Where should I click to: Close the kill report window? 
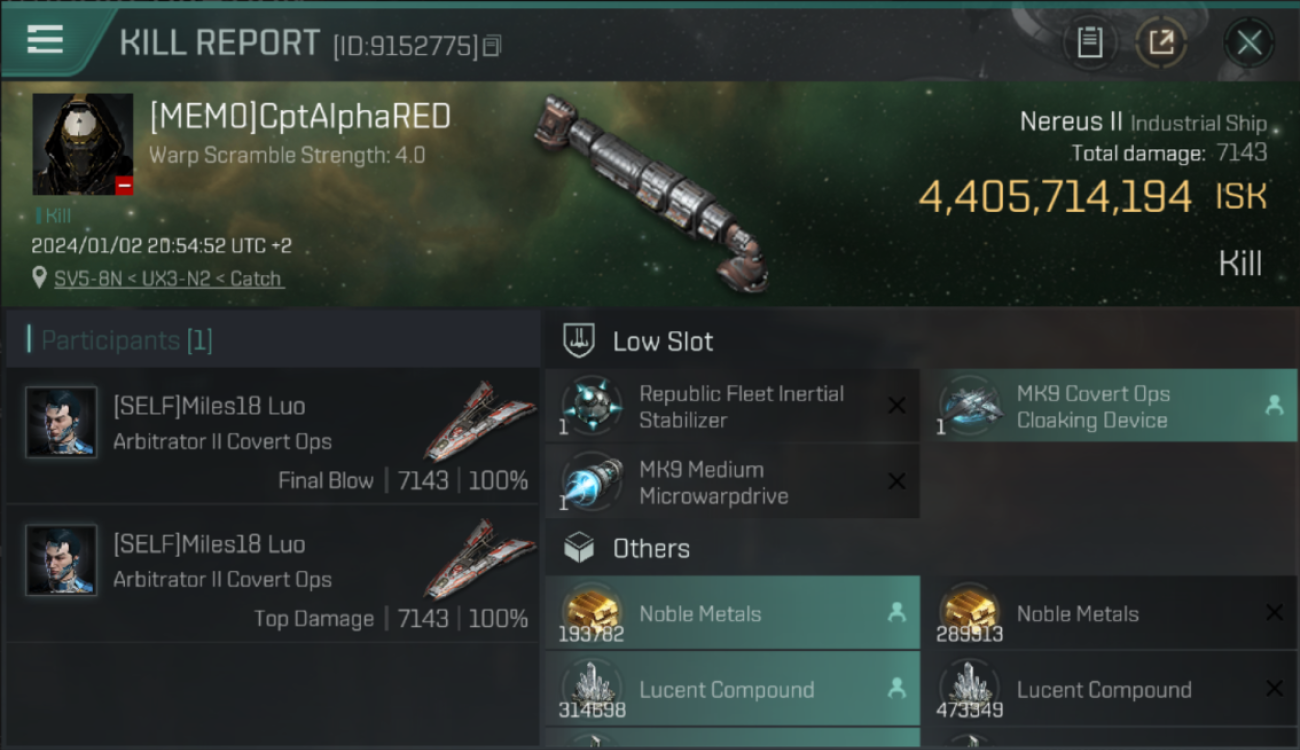[x=1249, y=43]
